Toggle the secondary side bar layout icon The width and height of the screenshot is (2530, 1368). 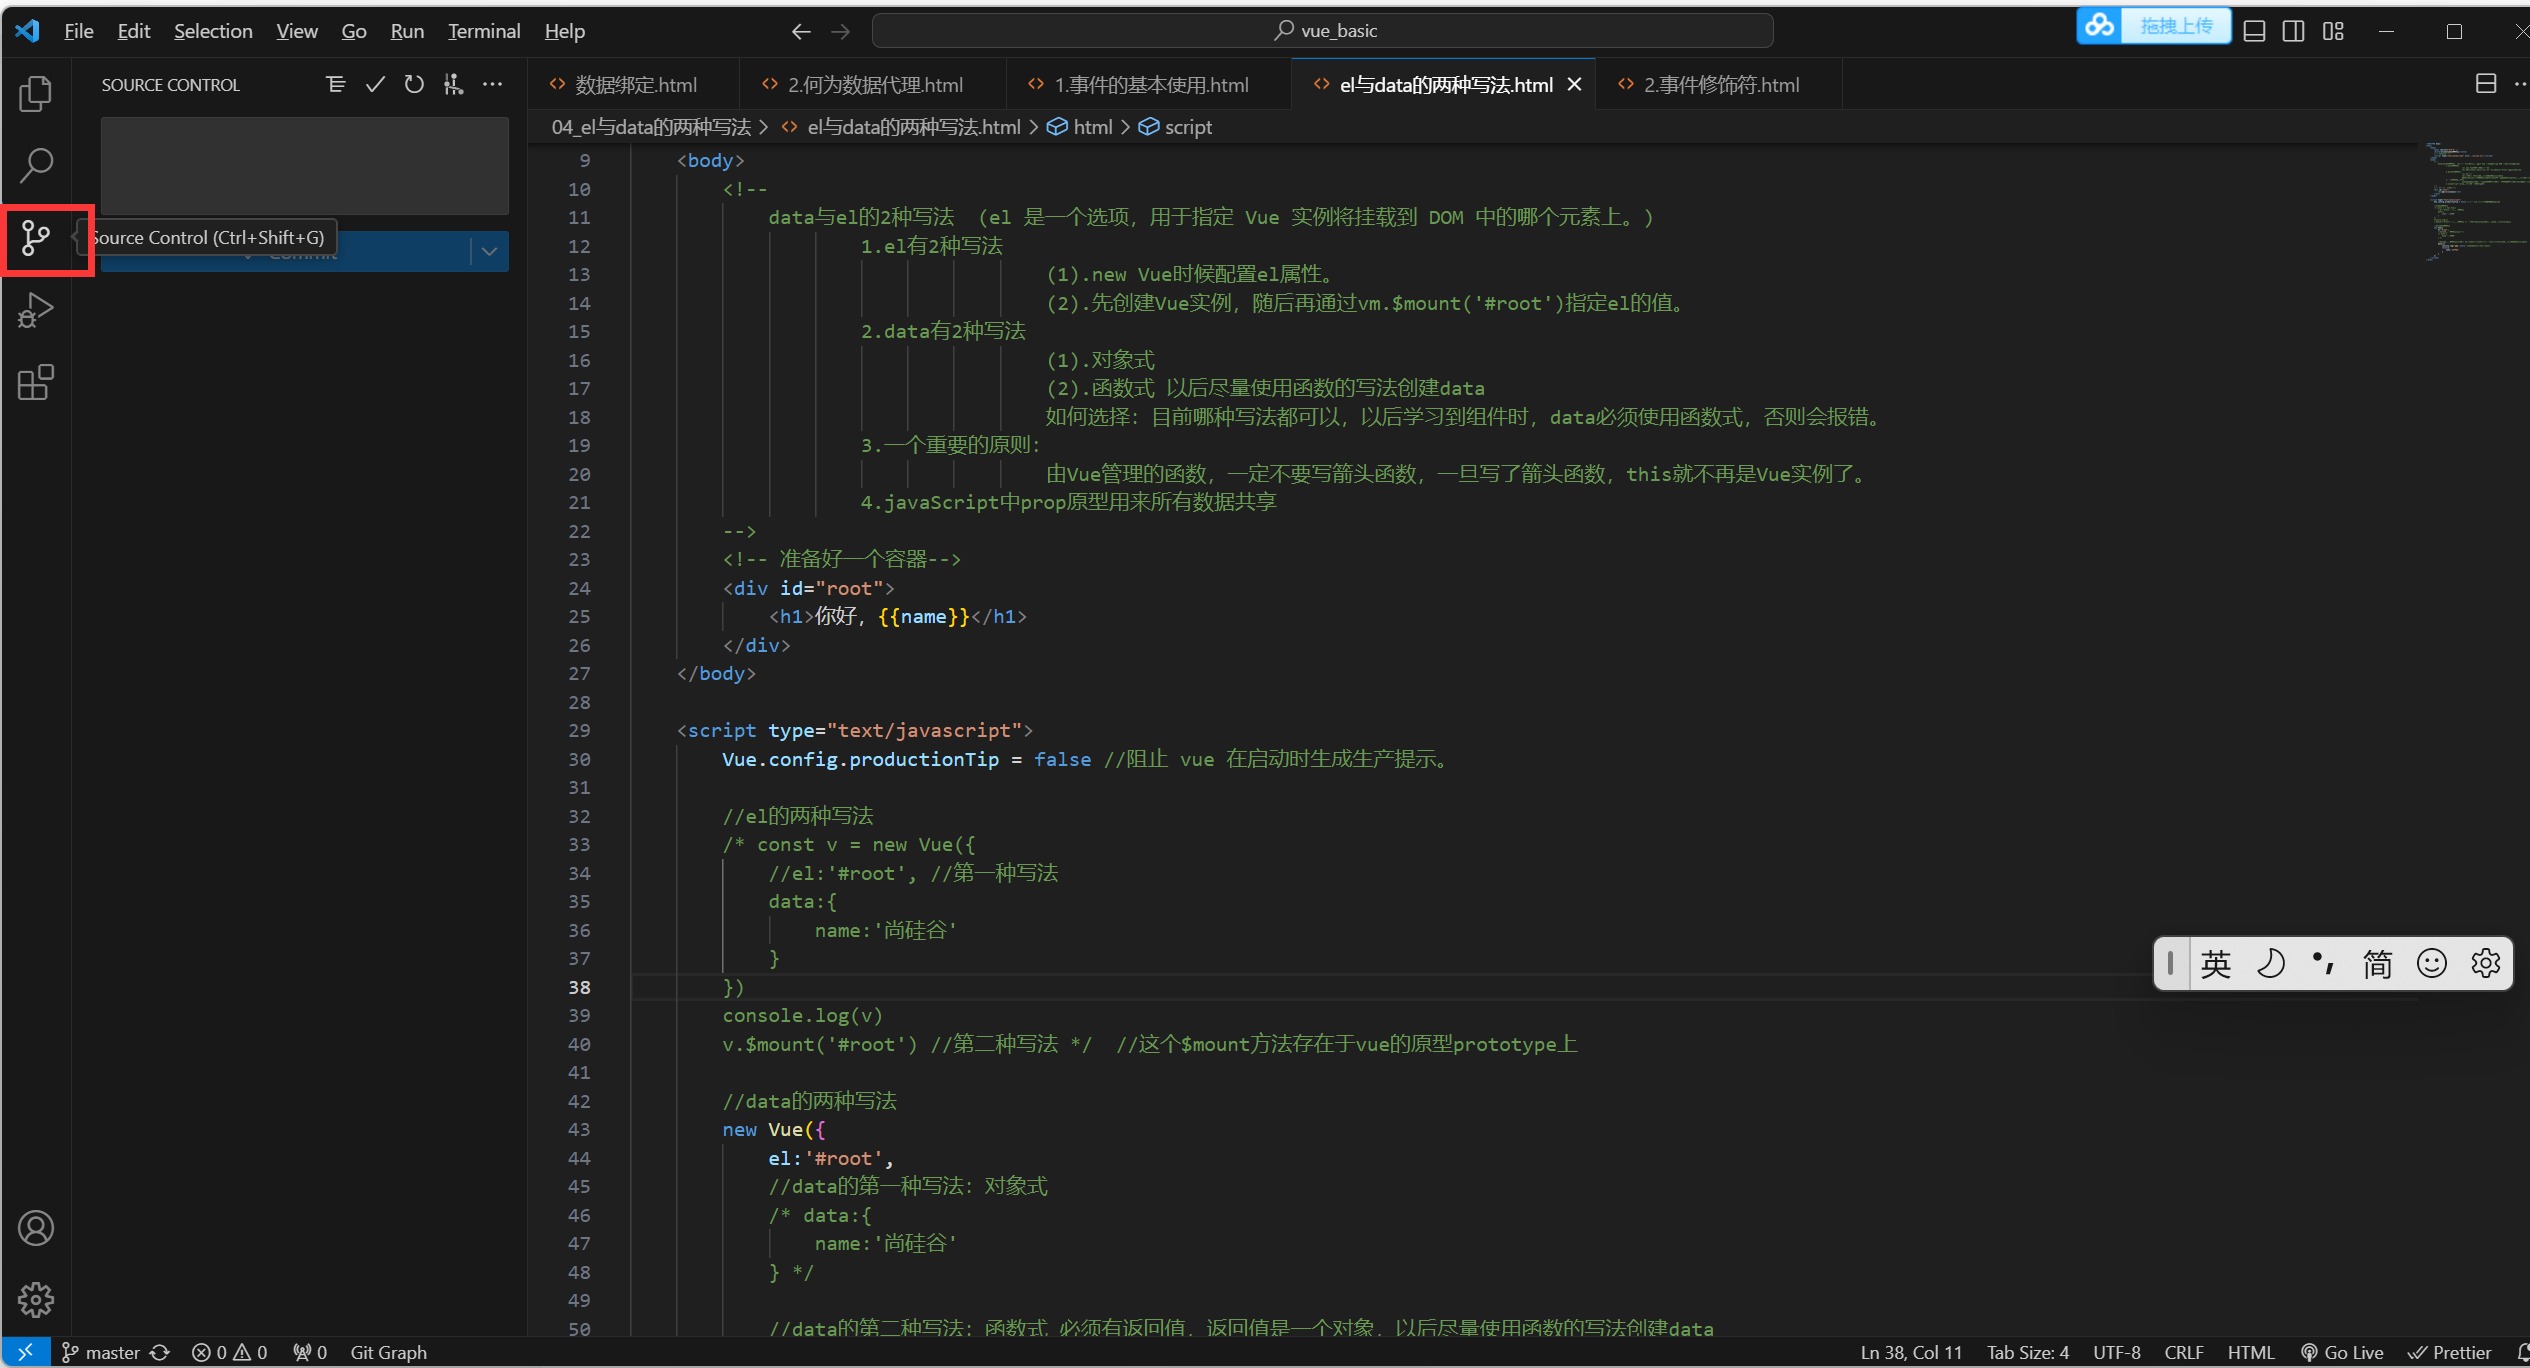[x=2294, y=32]
